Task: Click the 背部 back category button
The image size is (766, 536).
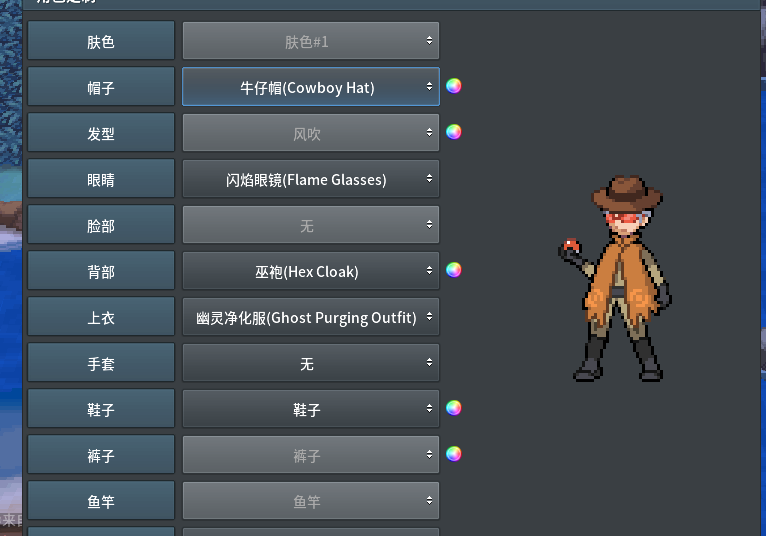Action: [x=101, y=271]
